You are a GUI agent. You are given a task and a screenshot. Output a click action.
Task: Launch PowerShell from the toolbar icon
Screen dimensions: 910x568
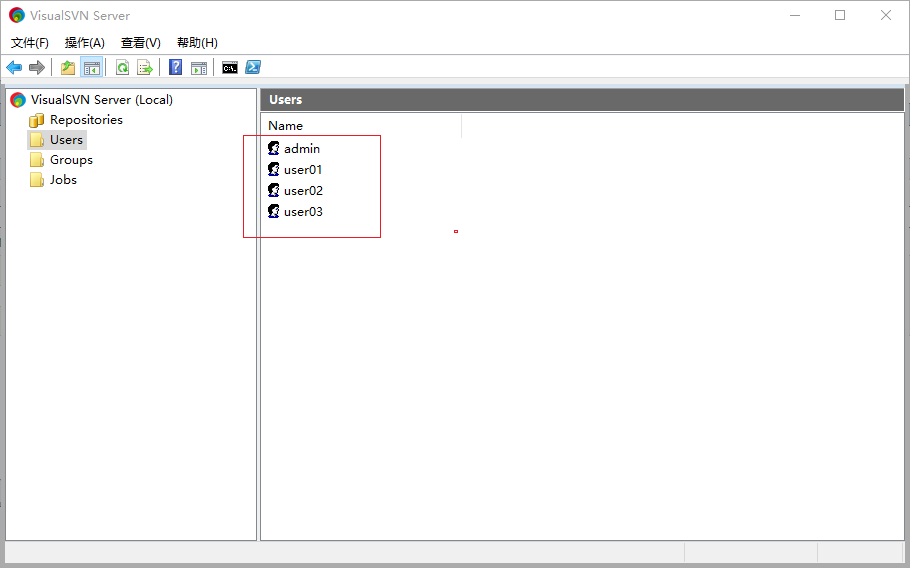(253, 67)
